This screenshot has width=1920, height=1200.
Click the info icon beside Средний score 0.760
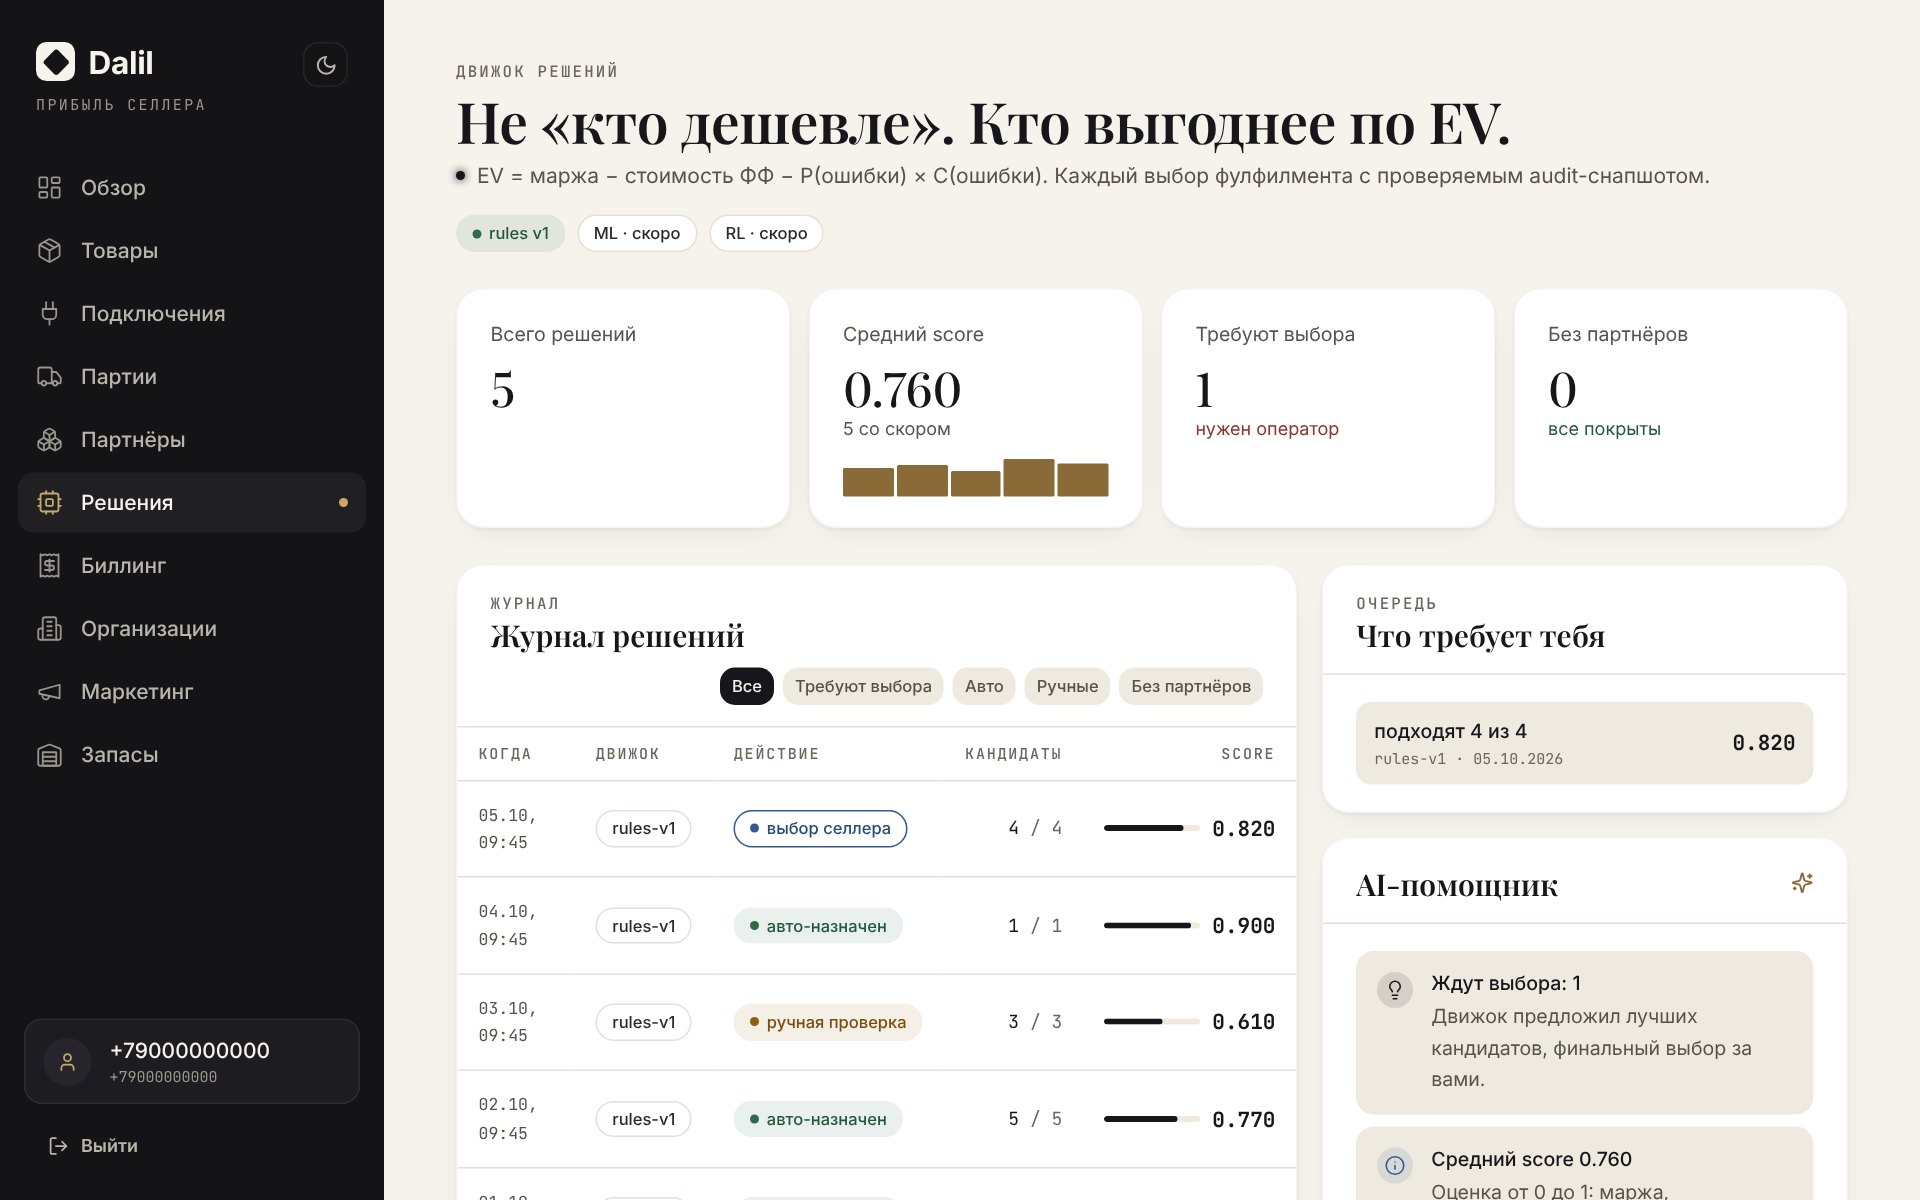pyautogui.click(x=1394, y=1165)
